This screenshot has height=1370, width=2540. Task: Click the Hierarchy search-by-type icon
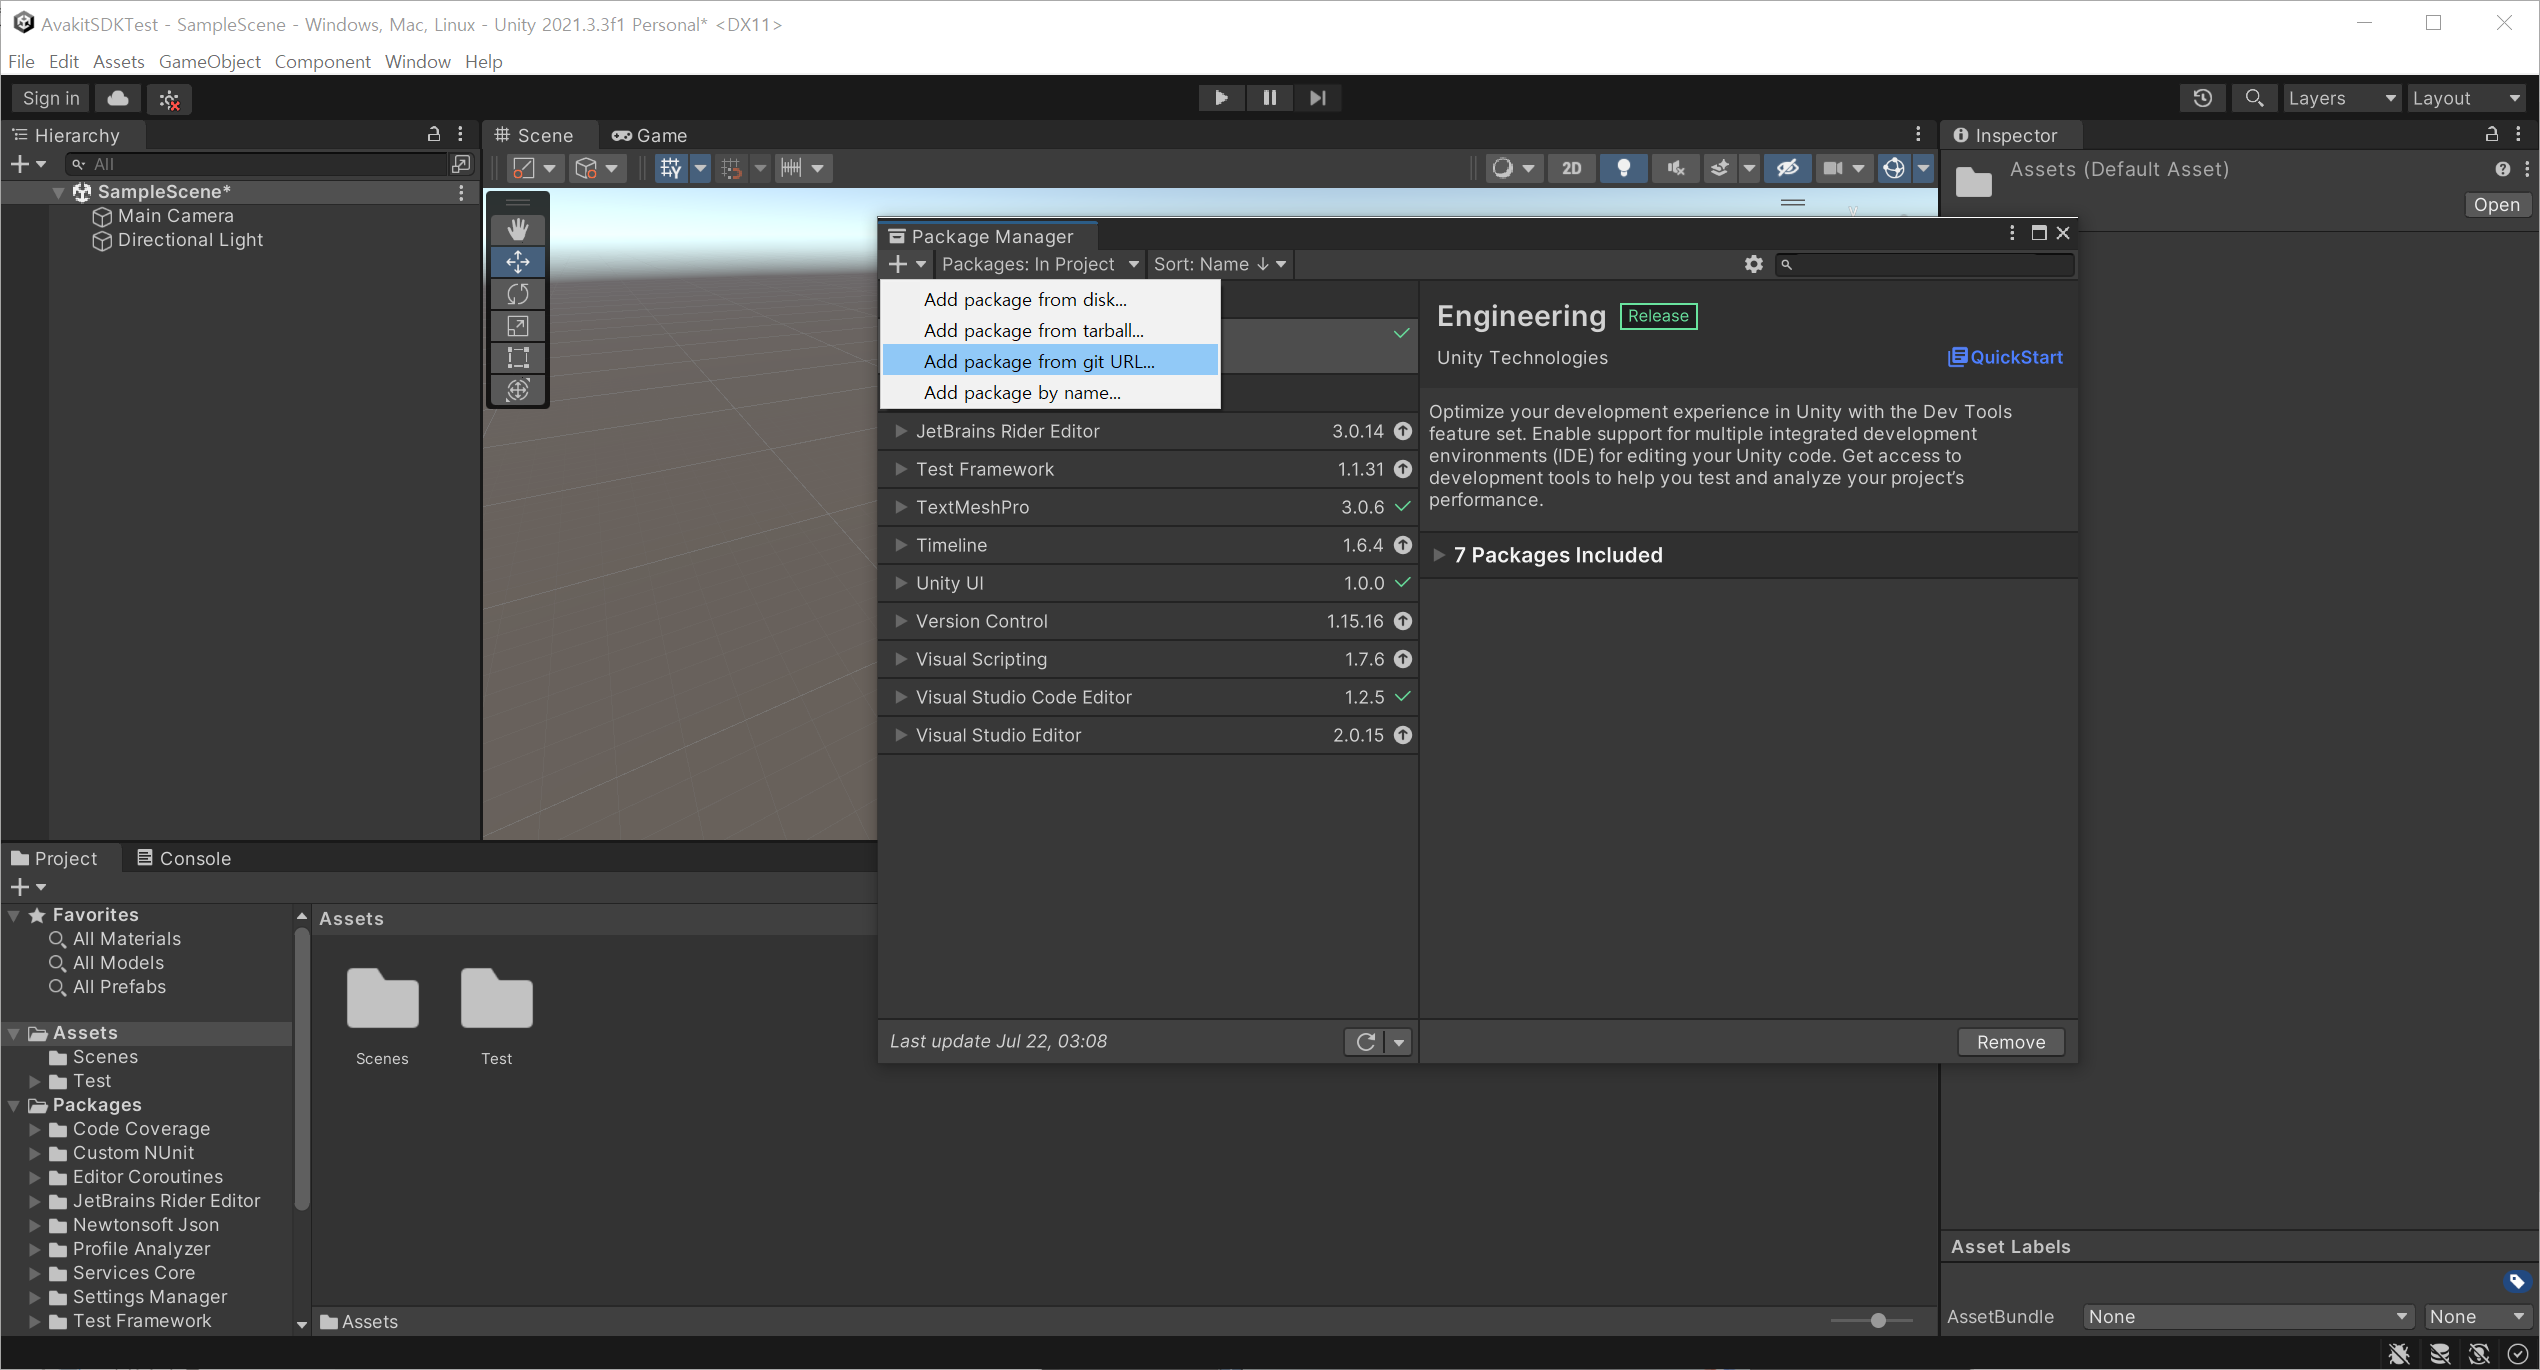461,164
